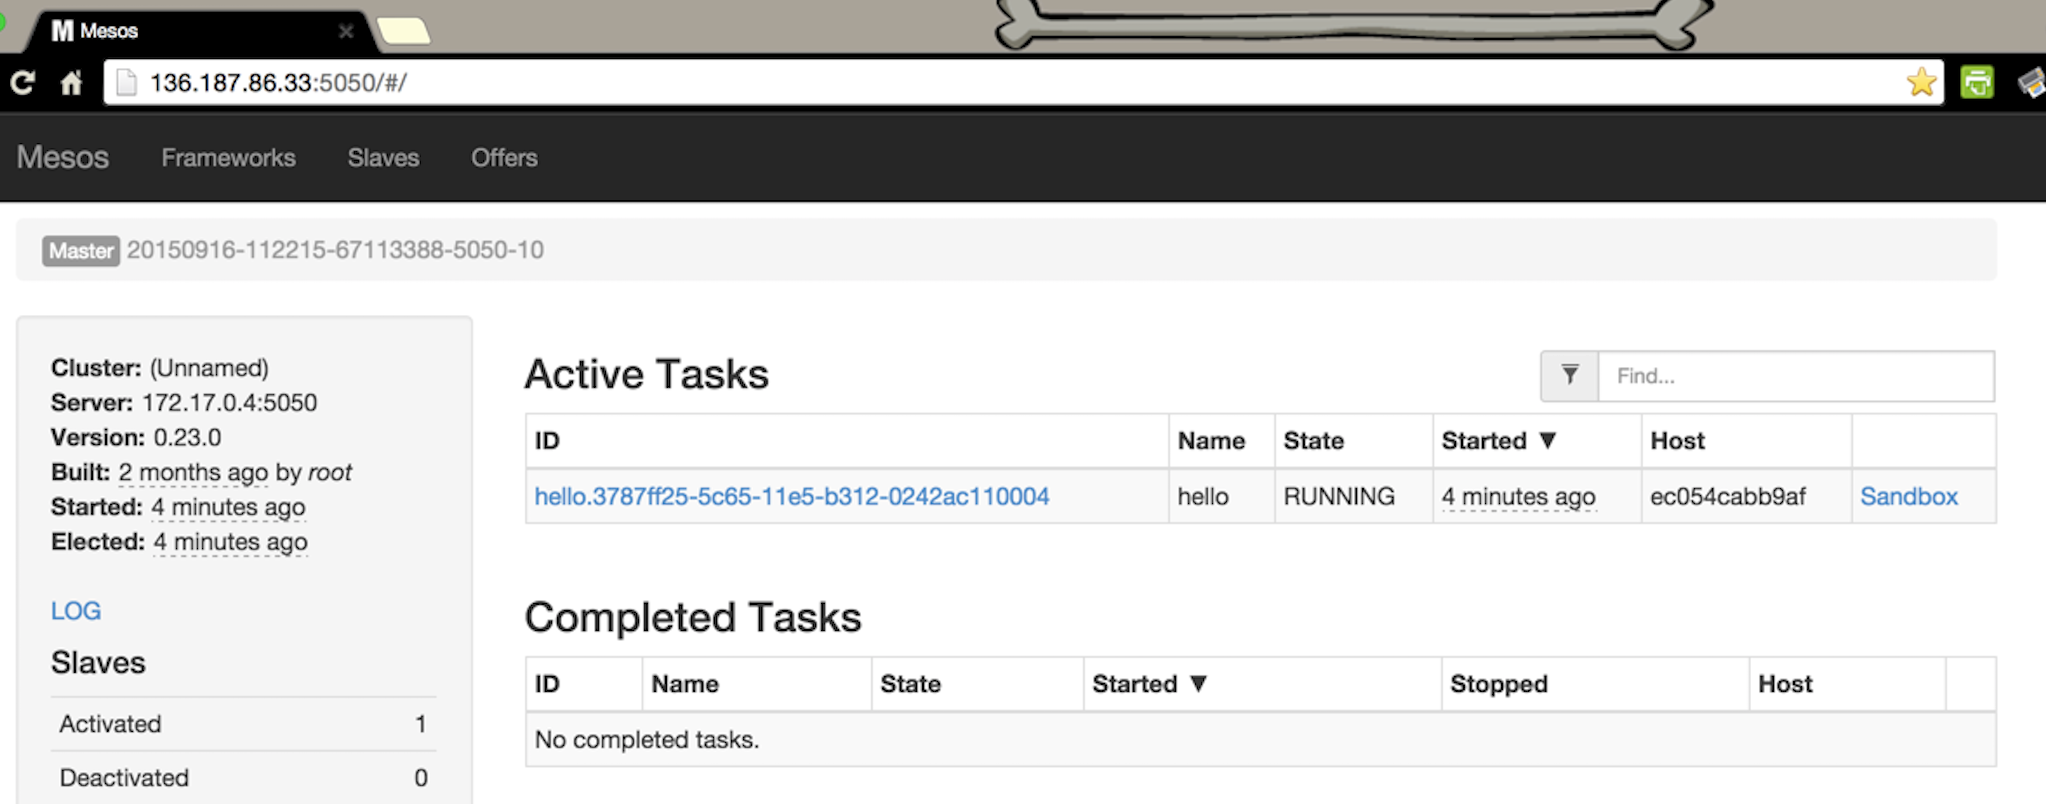Image resolution: width=2046 pixels, height=804 pixels.
Task: Open the hello task ID link
Action: tap(792, 496)
